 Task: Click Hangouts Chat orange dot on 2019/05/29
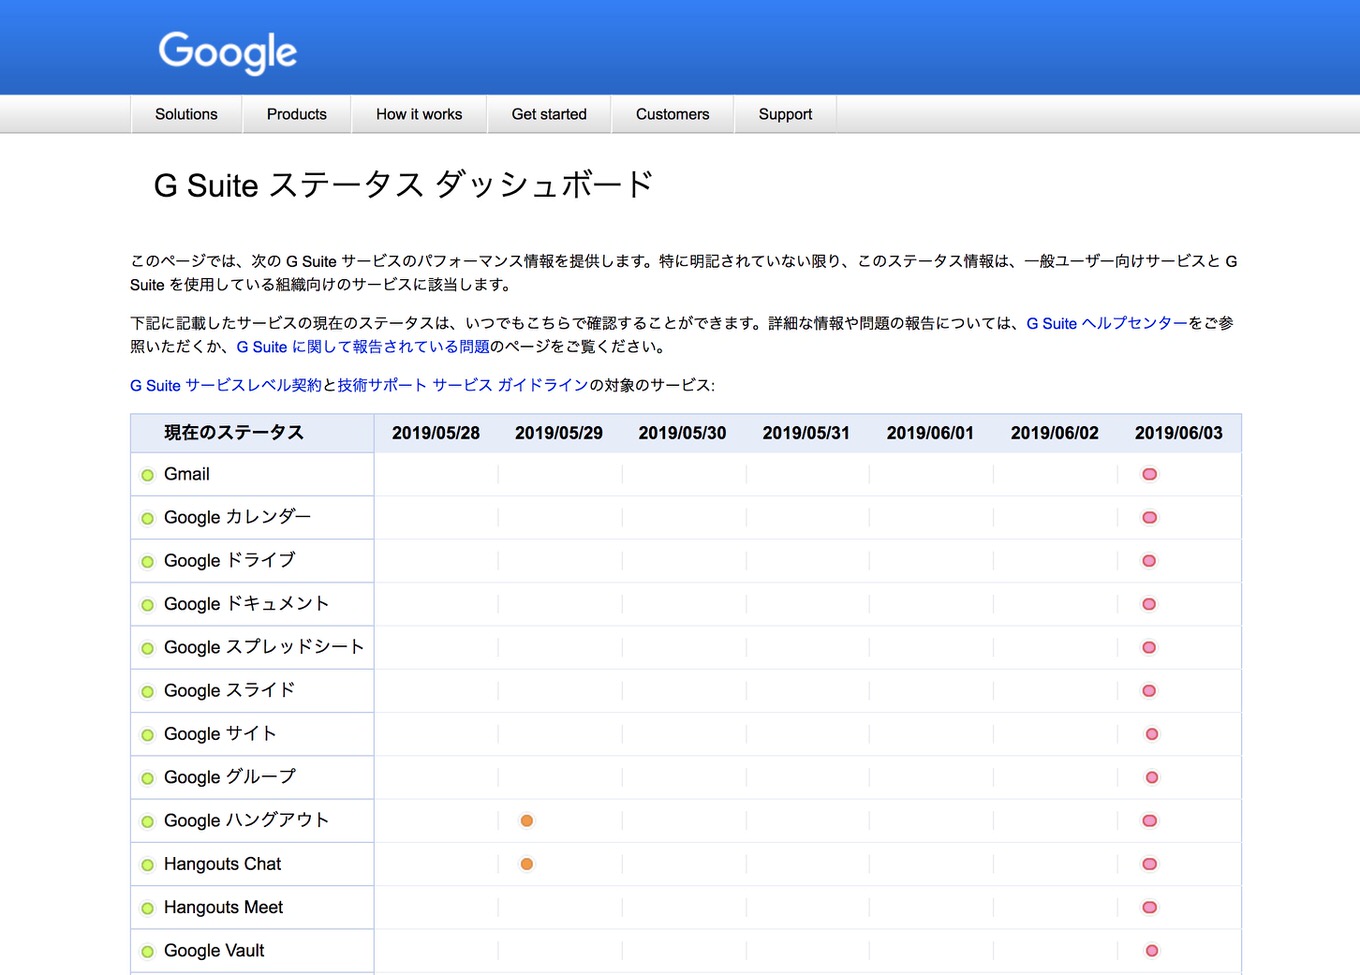click(x=527, y=864)
